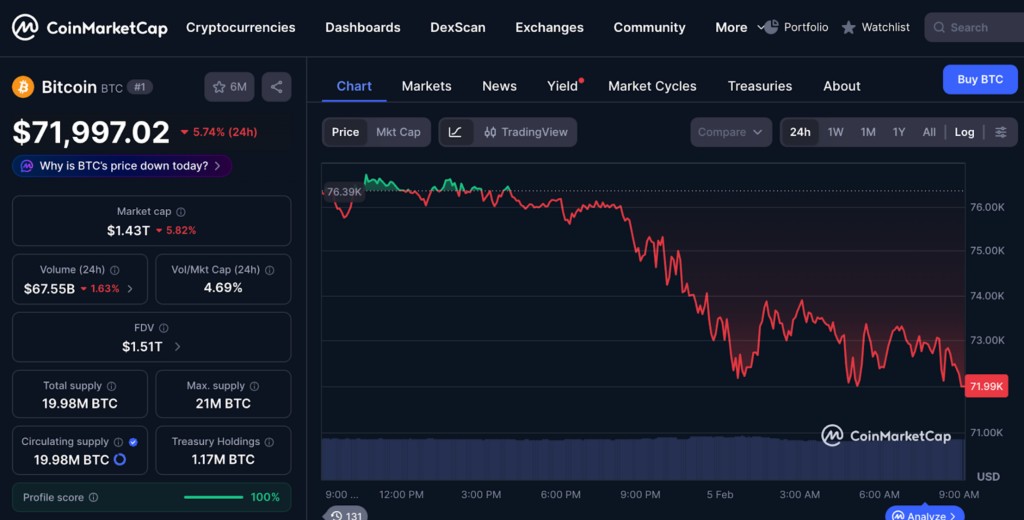This screenshot has height=520, width=1024.
Task: Open Cryptocurrencies navigation menu
Action: [240, 27]
